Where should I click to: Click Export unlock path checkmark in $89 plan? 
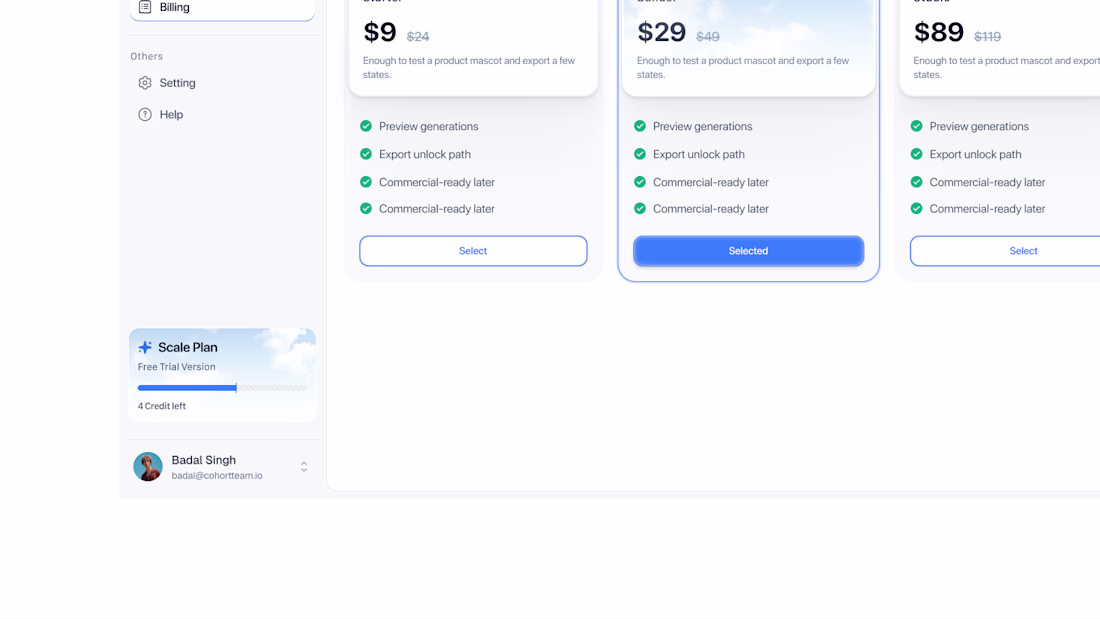[916, 154]
